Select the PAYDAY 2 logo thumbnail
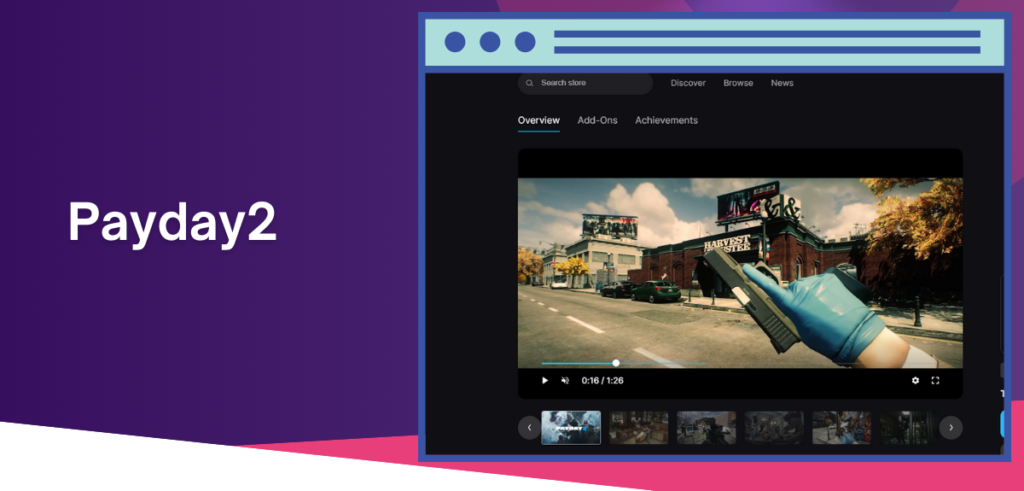This screenshot has height=491, width=1024. pyautogui.click(x=571, y=428)
